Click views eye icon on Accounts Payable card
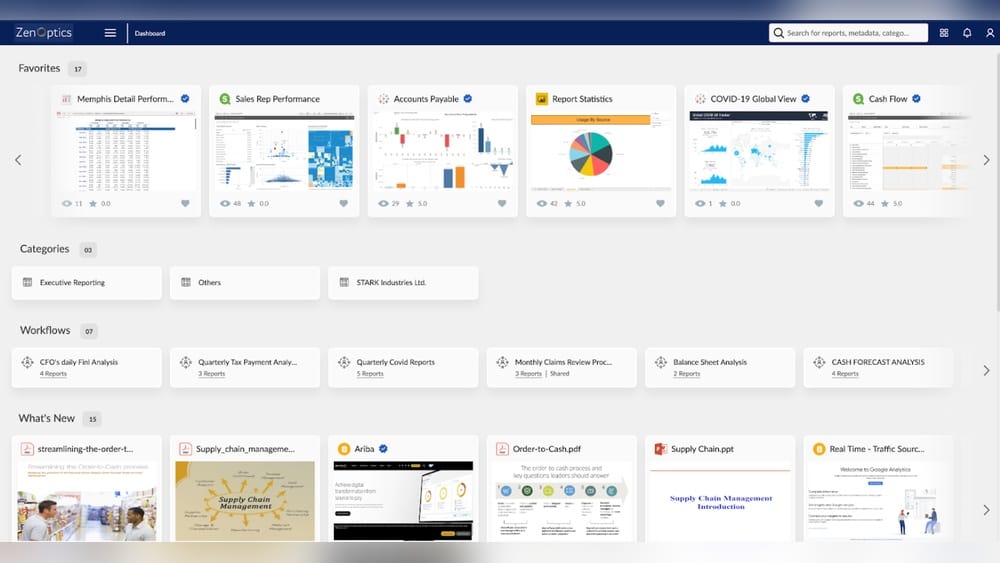 point(383,203)
